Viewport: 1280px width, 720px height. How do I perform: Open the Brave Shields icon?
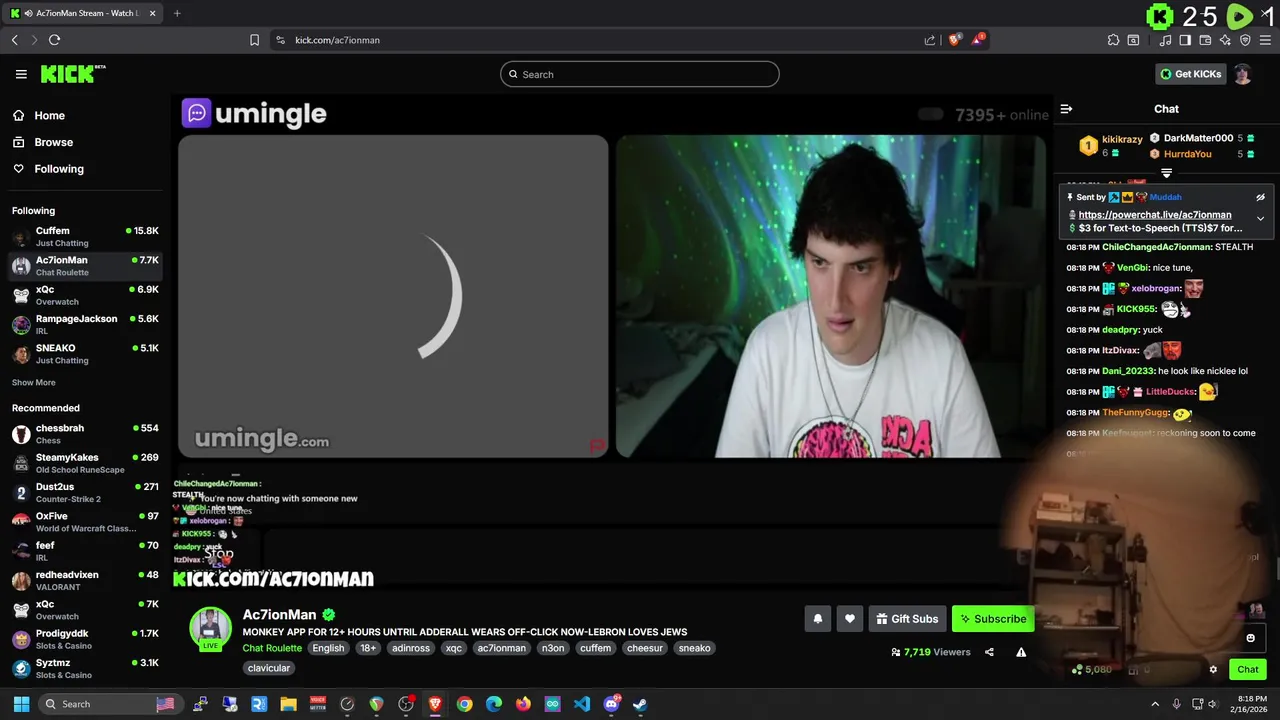(x=955, y=40)
